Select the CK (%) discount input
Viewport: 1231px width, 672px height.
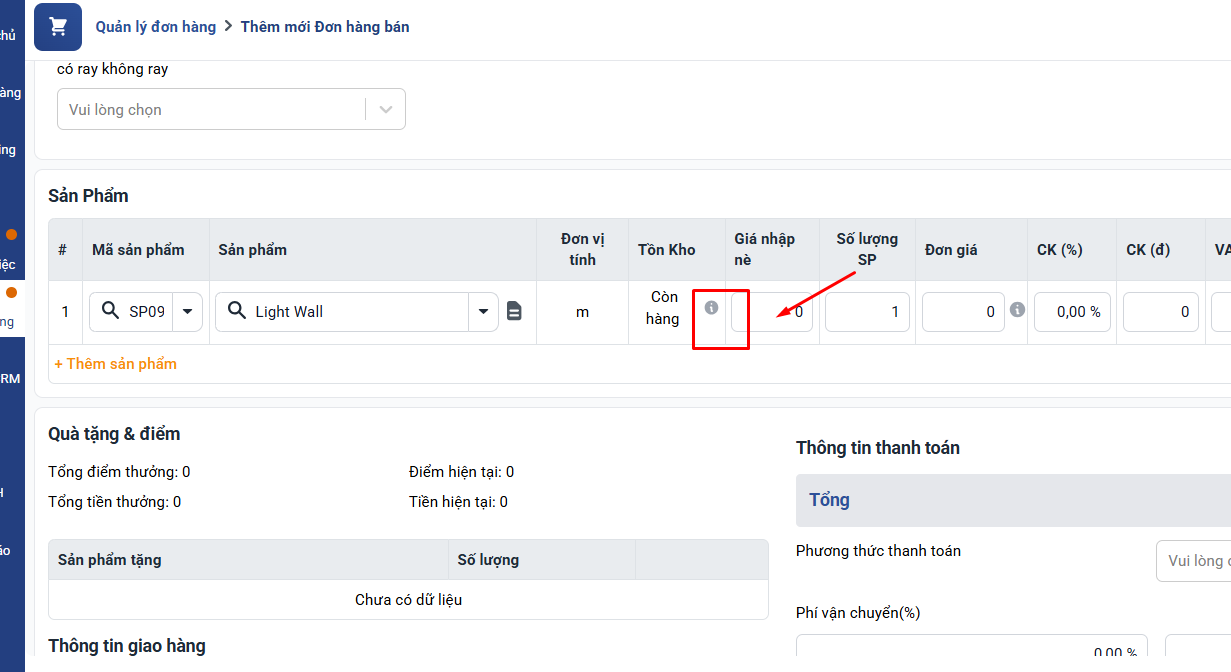pos(1072,312)
